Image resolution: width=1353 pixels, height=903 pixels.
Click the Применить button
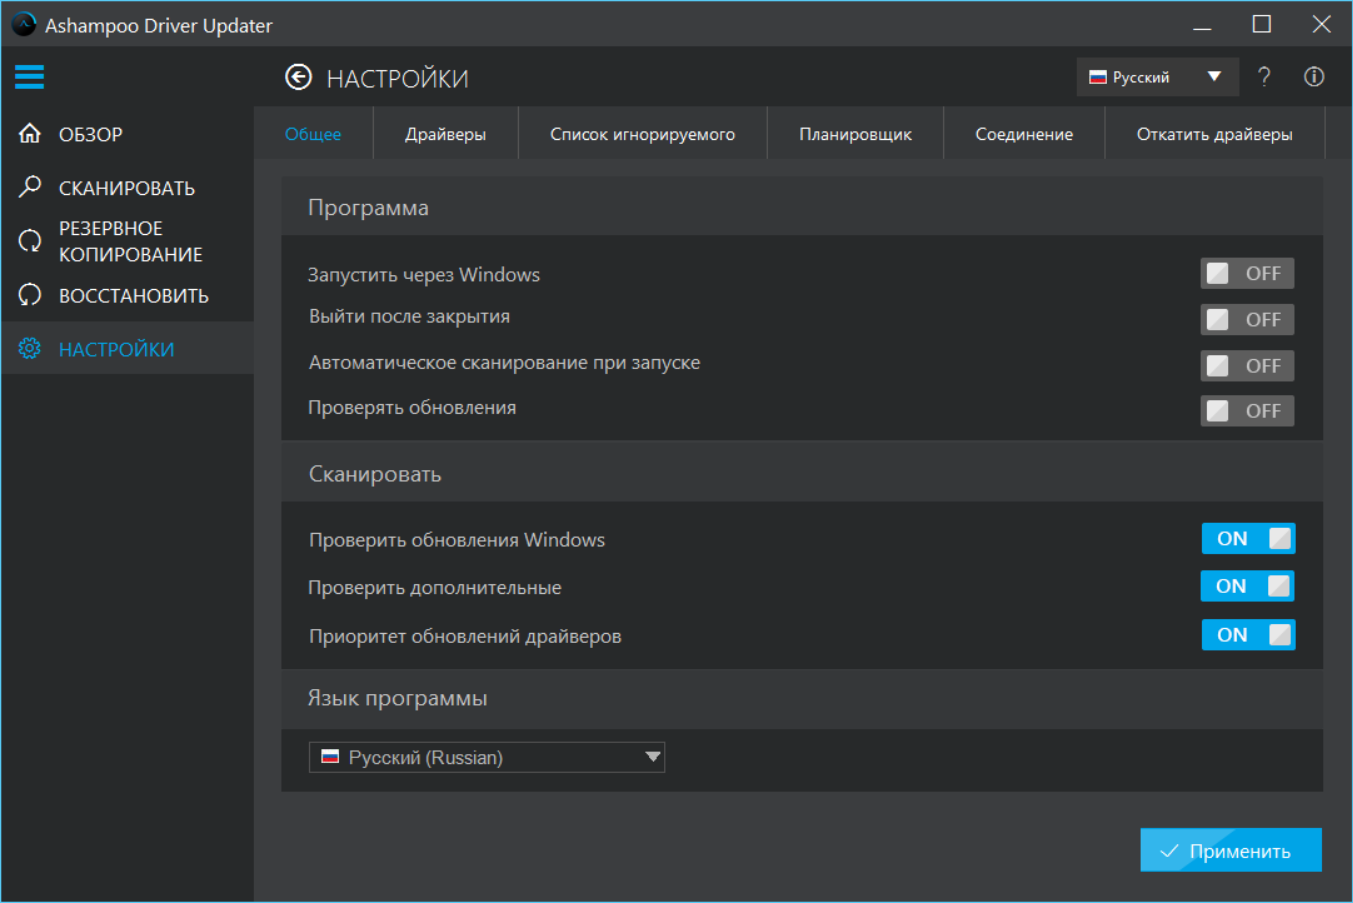[1231, 850]
